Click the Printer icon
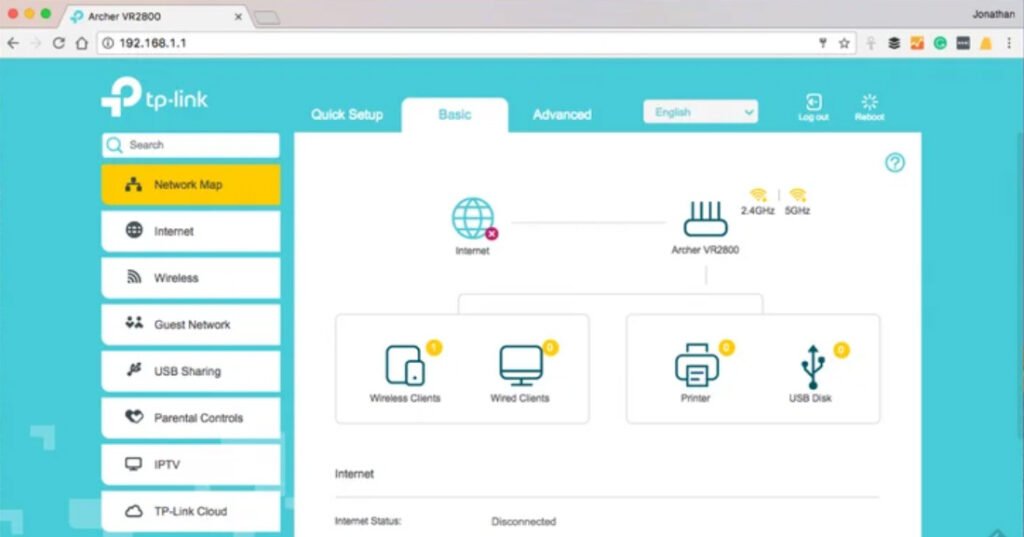Image resolution: width=1024 pixels, height=537 pixels. click(x=696, y=366)
